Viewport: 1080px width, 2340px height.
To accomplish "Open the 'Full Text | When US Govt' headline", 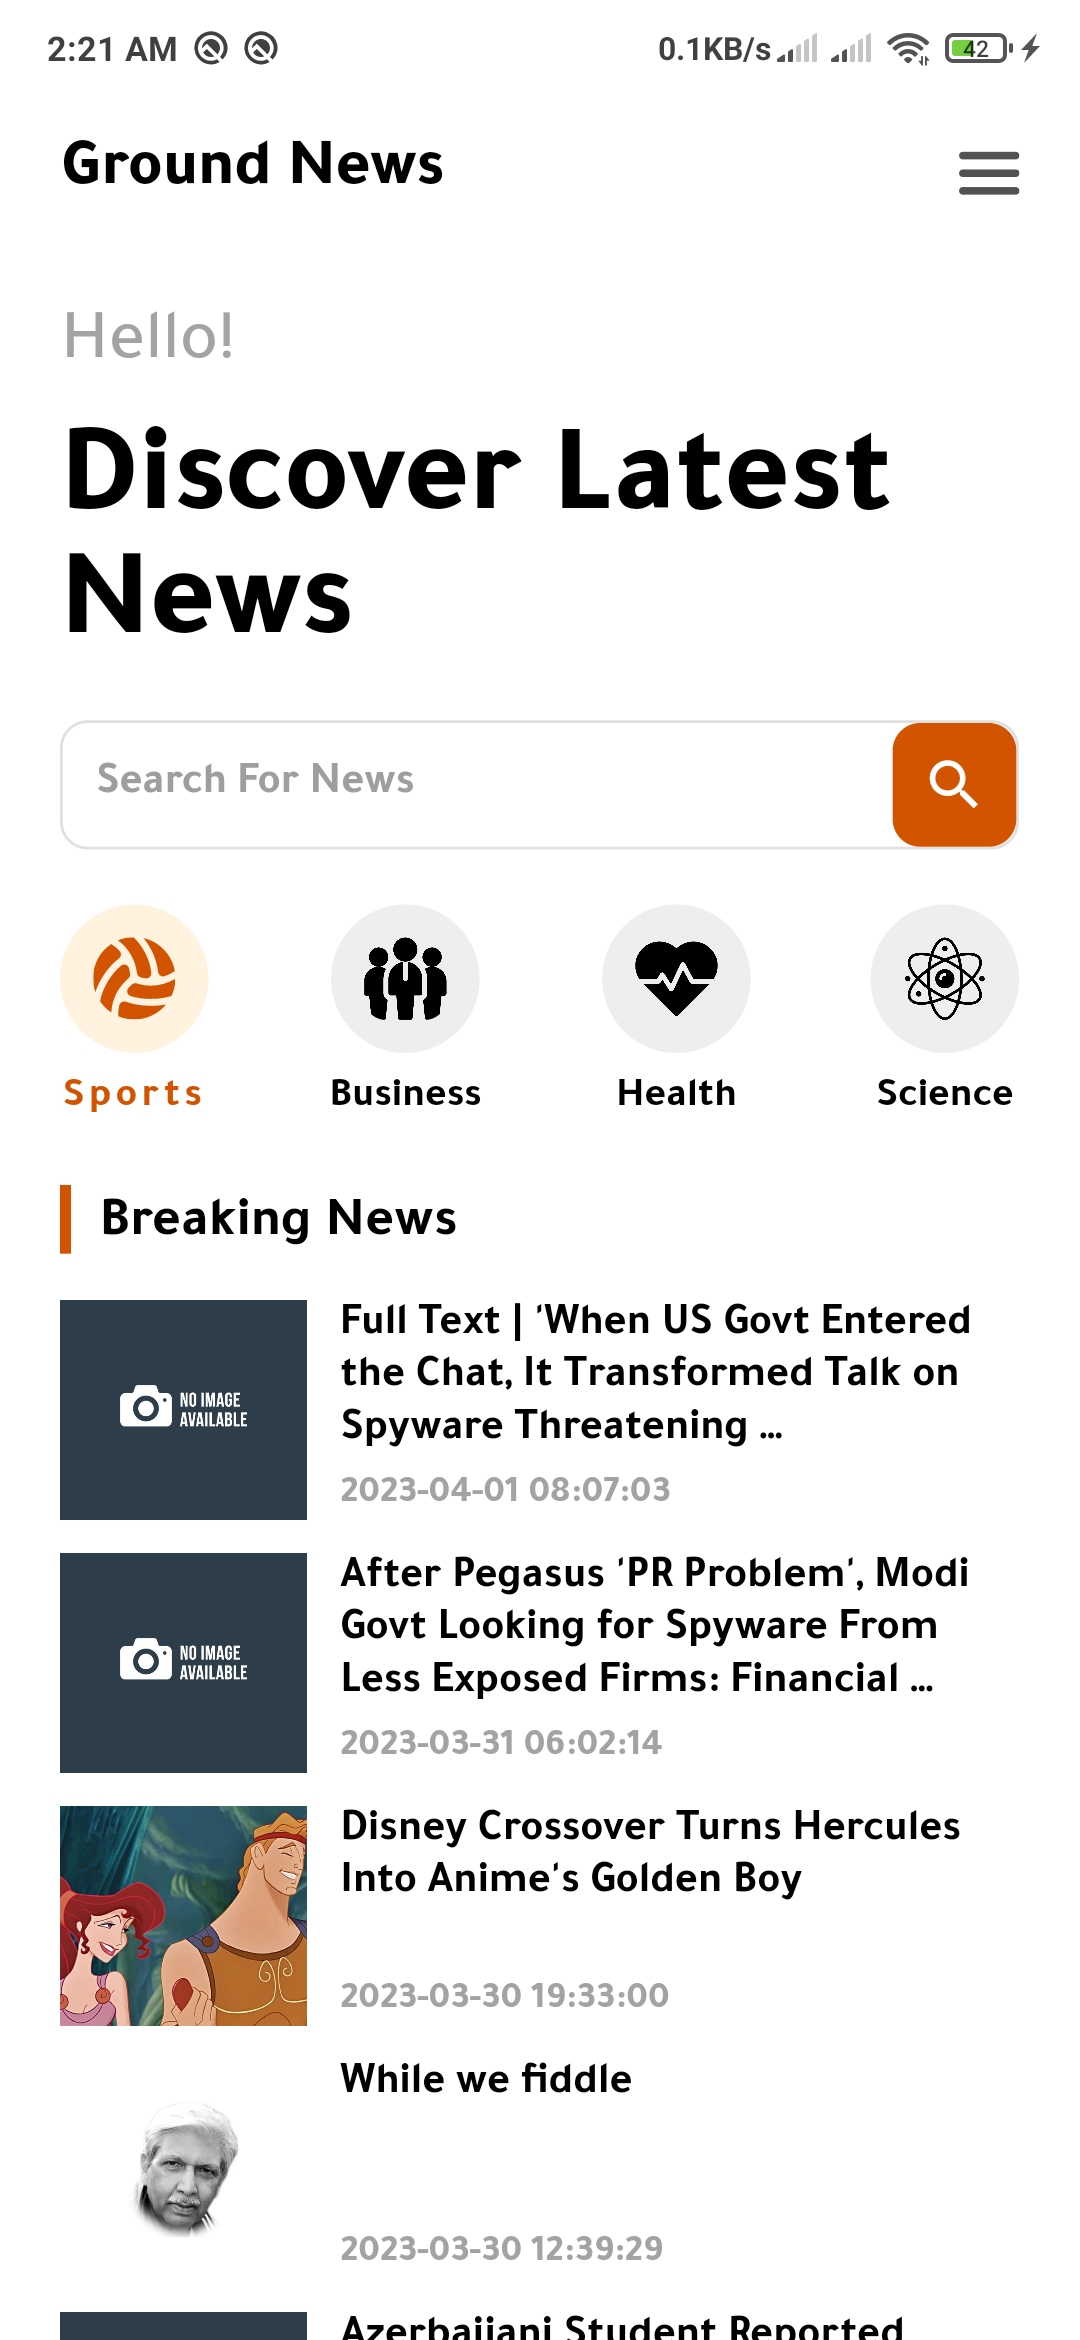I will coord(656,1372).
